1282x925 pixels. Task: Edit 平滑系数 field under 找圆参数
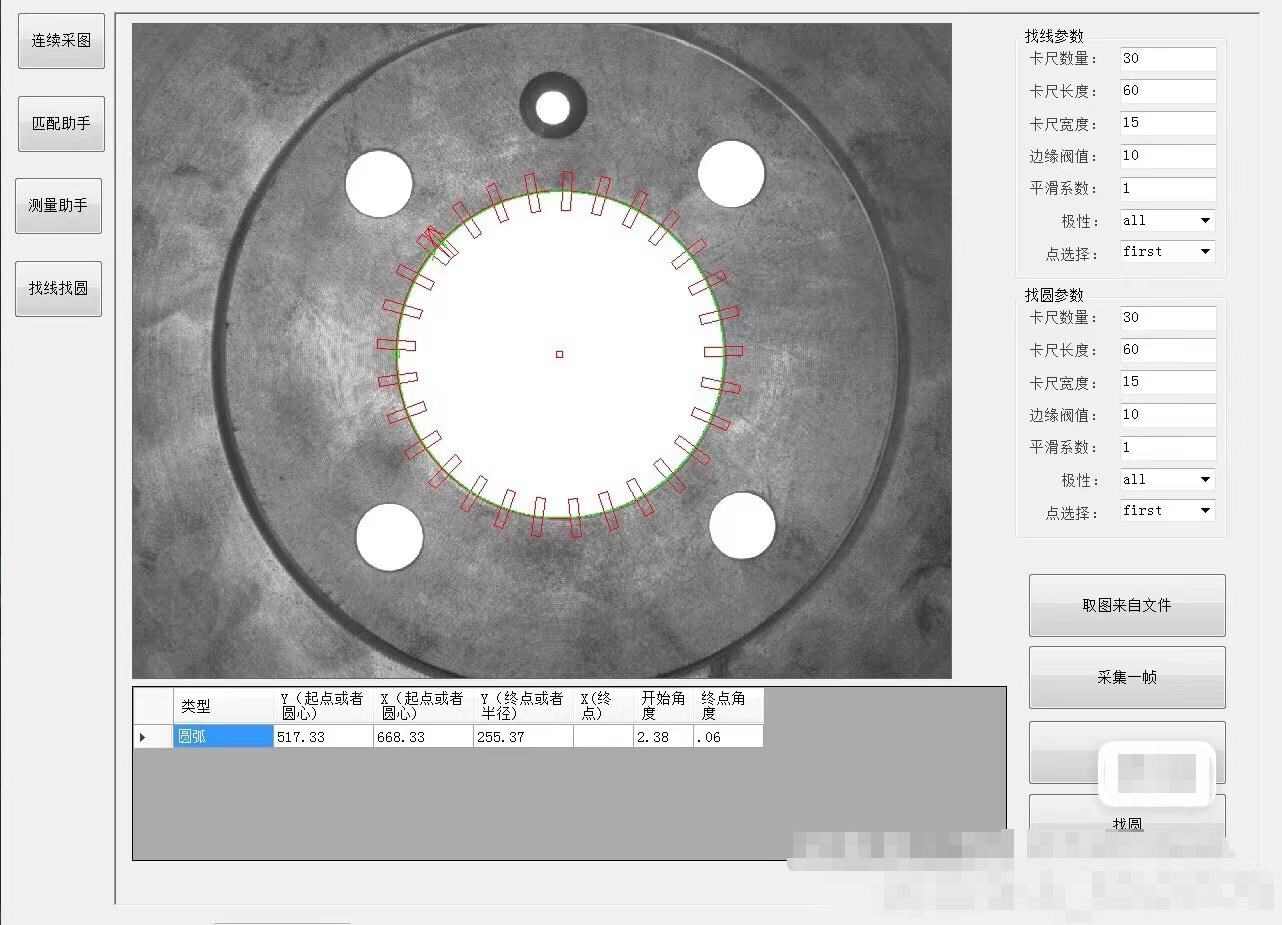(1168, 448)
